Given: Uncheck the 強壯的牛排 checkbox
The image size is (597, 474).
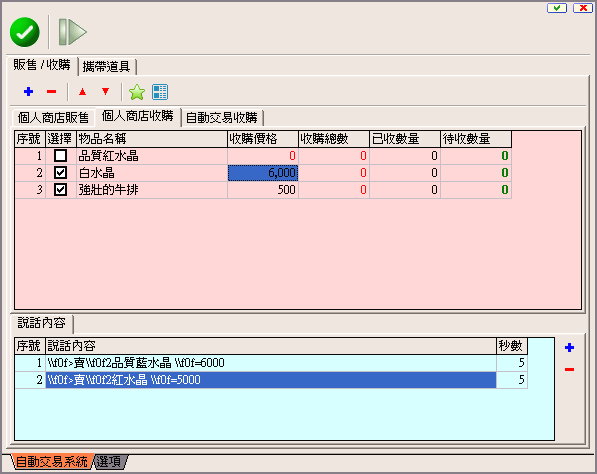Looking at the screenshot, I should click(61, 190).
